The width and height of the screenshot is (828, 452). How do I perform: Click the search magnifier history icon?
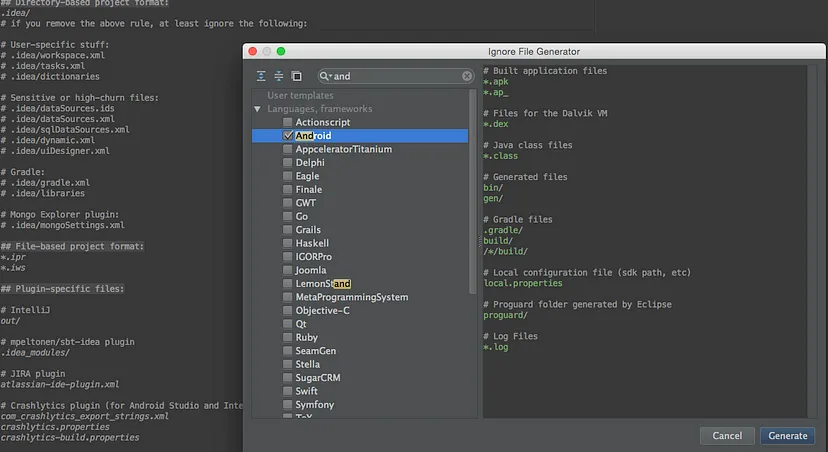pyautogui.click(x=325, y=76)
